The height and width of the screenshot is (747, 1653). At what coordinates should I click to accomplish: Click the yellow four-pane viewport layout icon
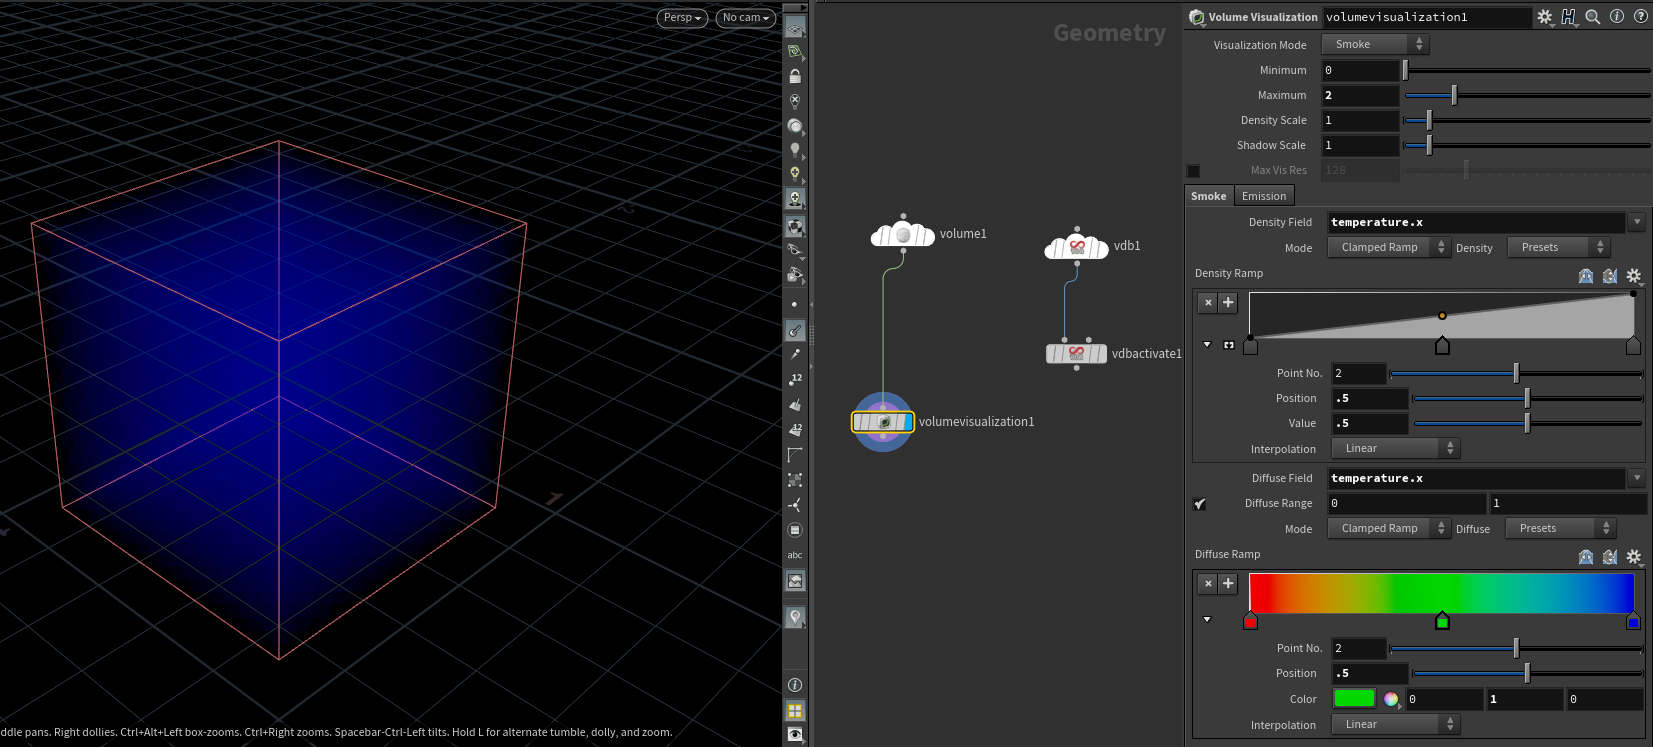point(795,711)
